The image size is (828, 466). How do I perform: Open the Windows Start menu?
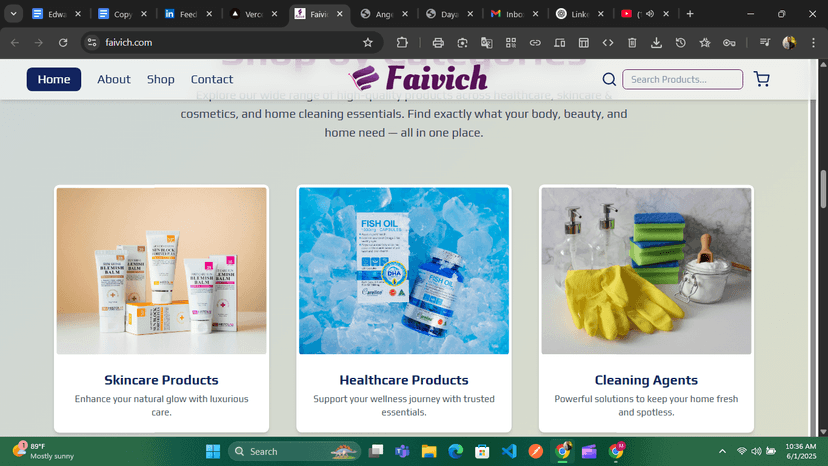213,451
